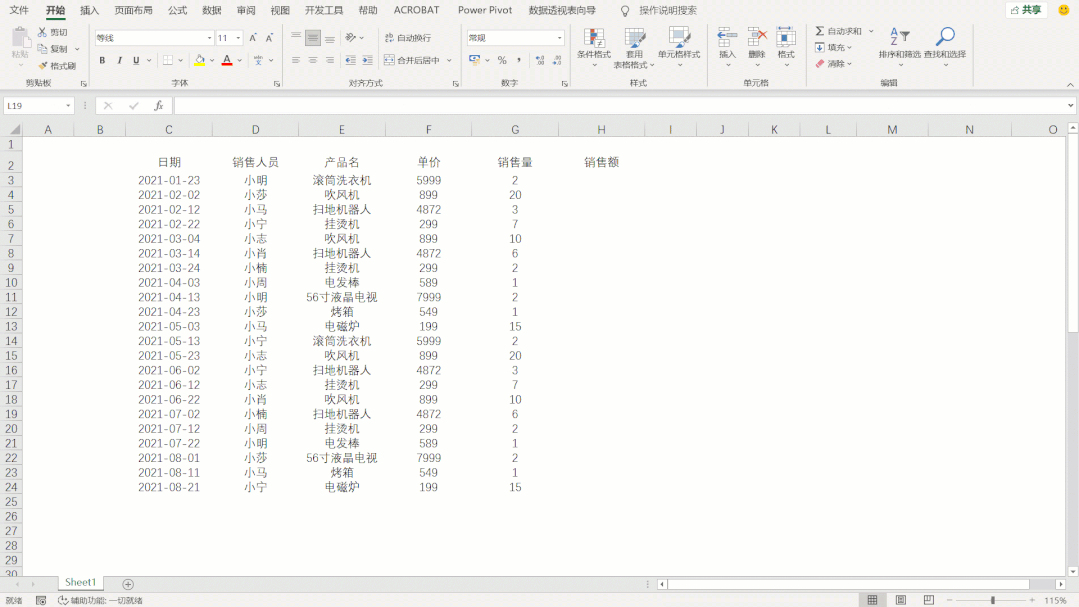Click the Format Painter (格式刷) brush

pyautogui.click(x=57, y=66)
